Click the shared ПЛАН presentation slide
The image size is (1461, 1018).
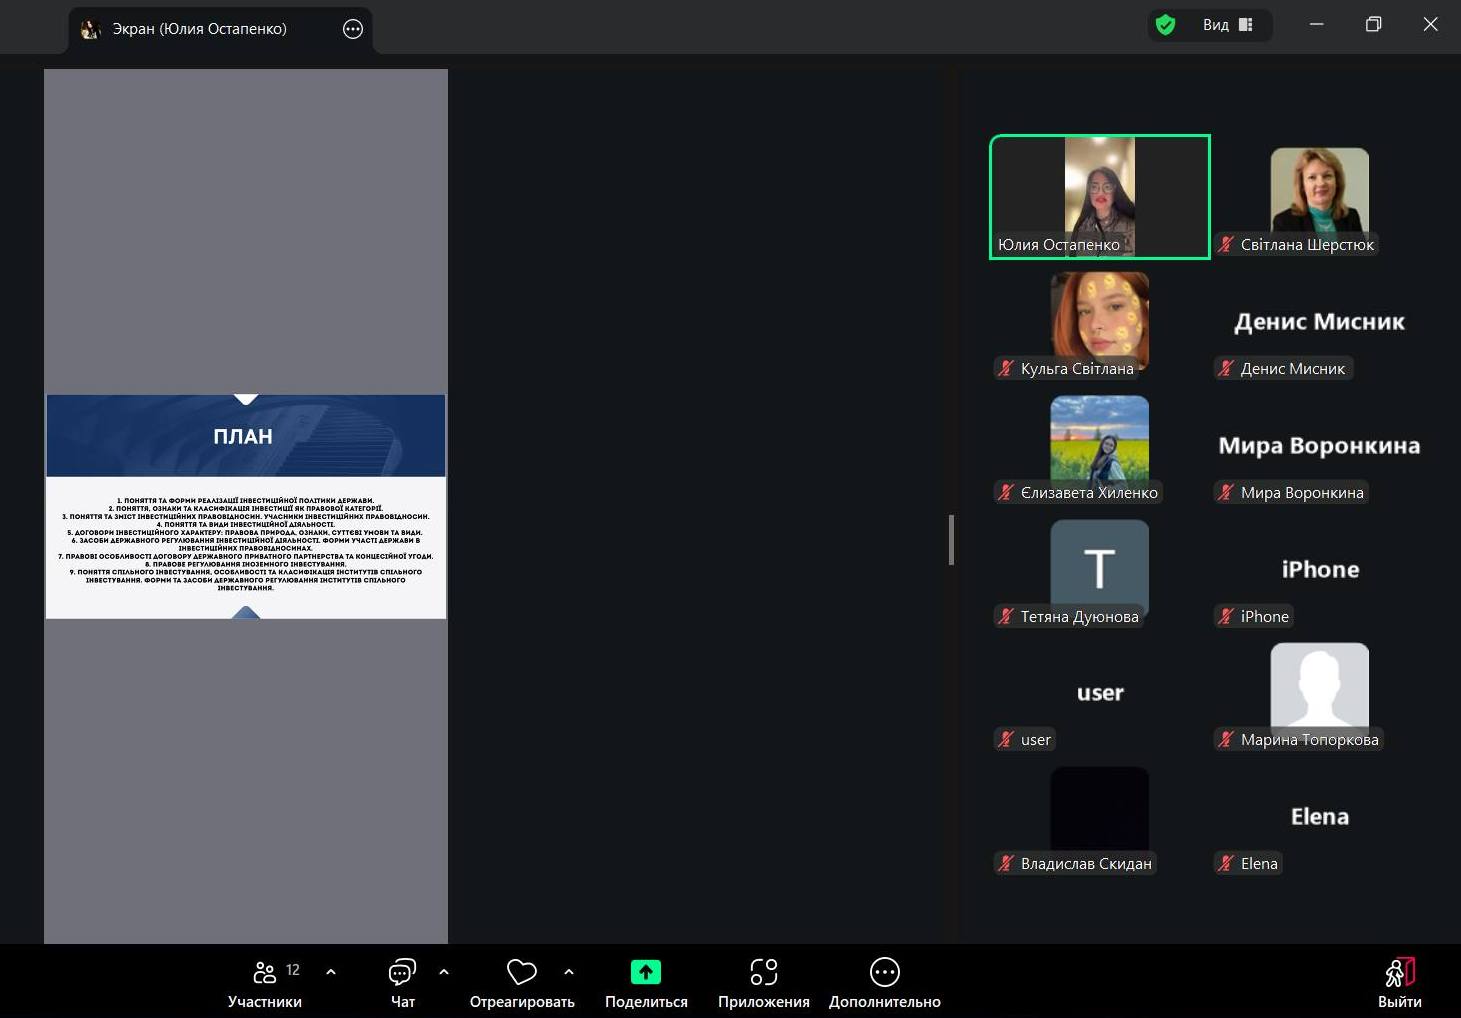pyautogui.click(x=246, y=506)
